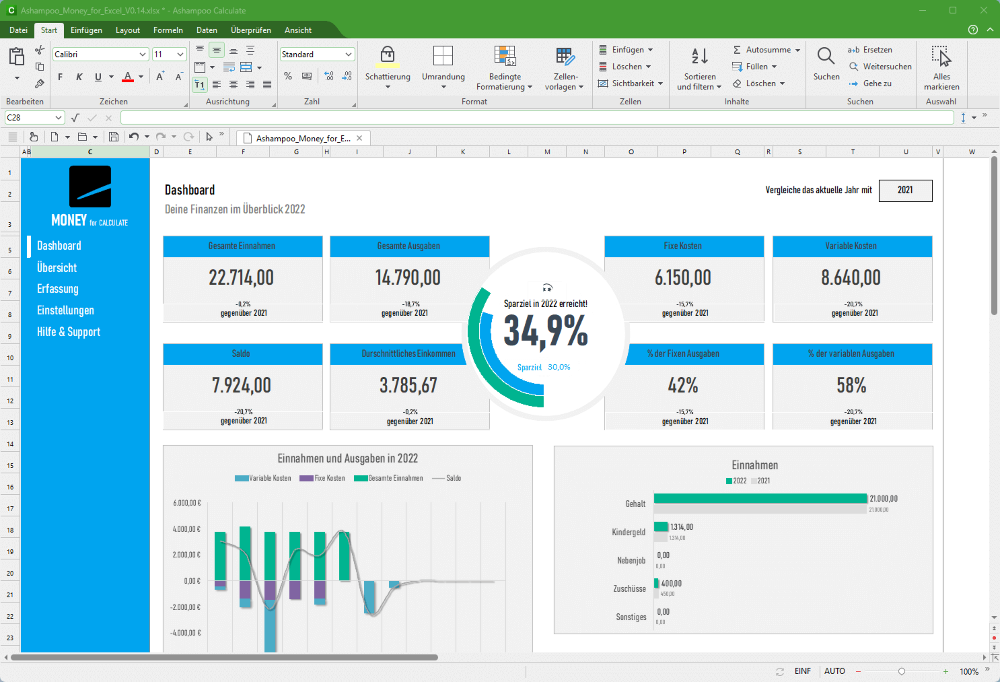Viewport: 1000px width, 682px height.
Task: Click the save icon in quick toolbar
Action: coord(114,137)
